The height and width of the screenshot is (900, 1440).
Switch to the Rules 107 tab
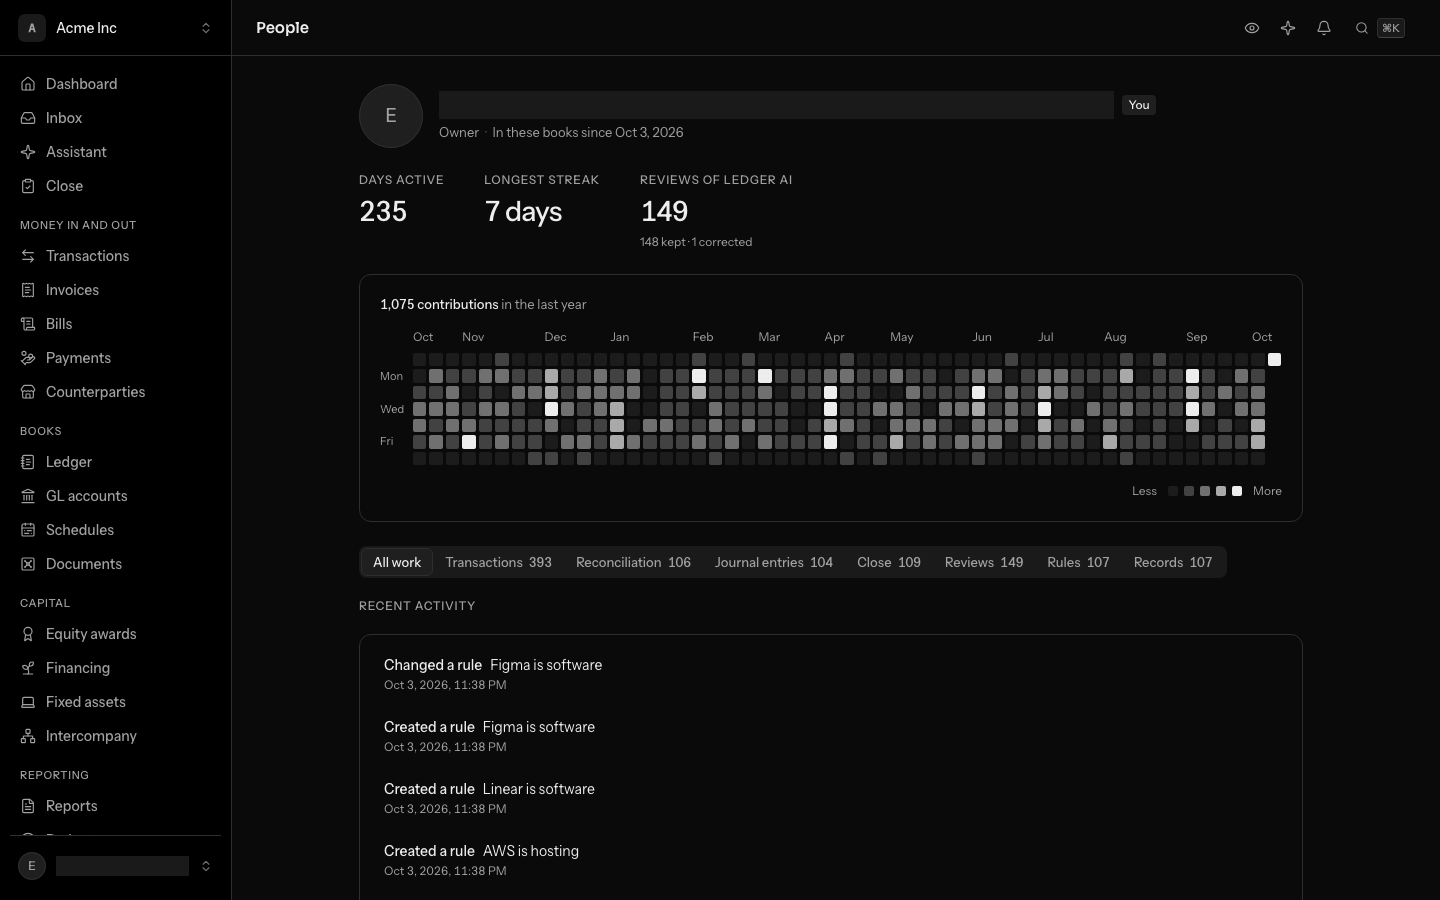[1078, 562]
